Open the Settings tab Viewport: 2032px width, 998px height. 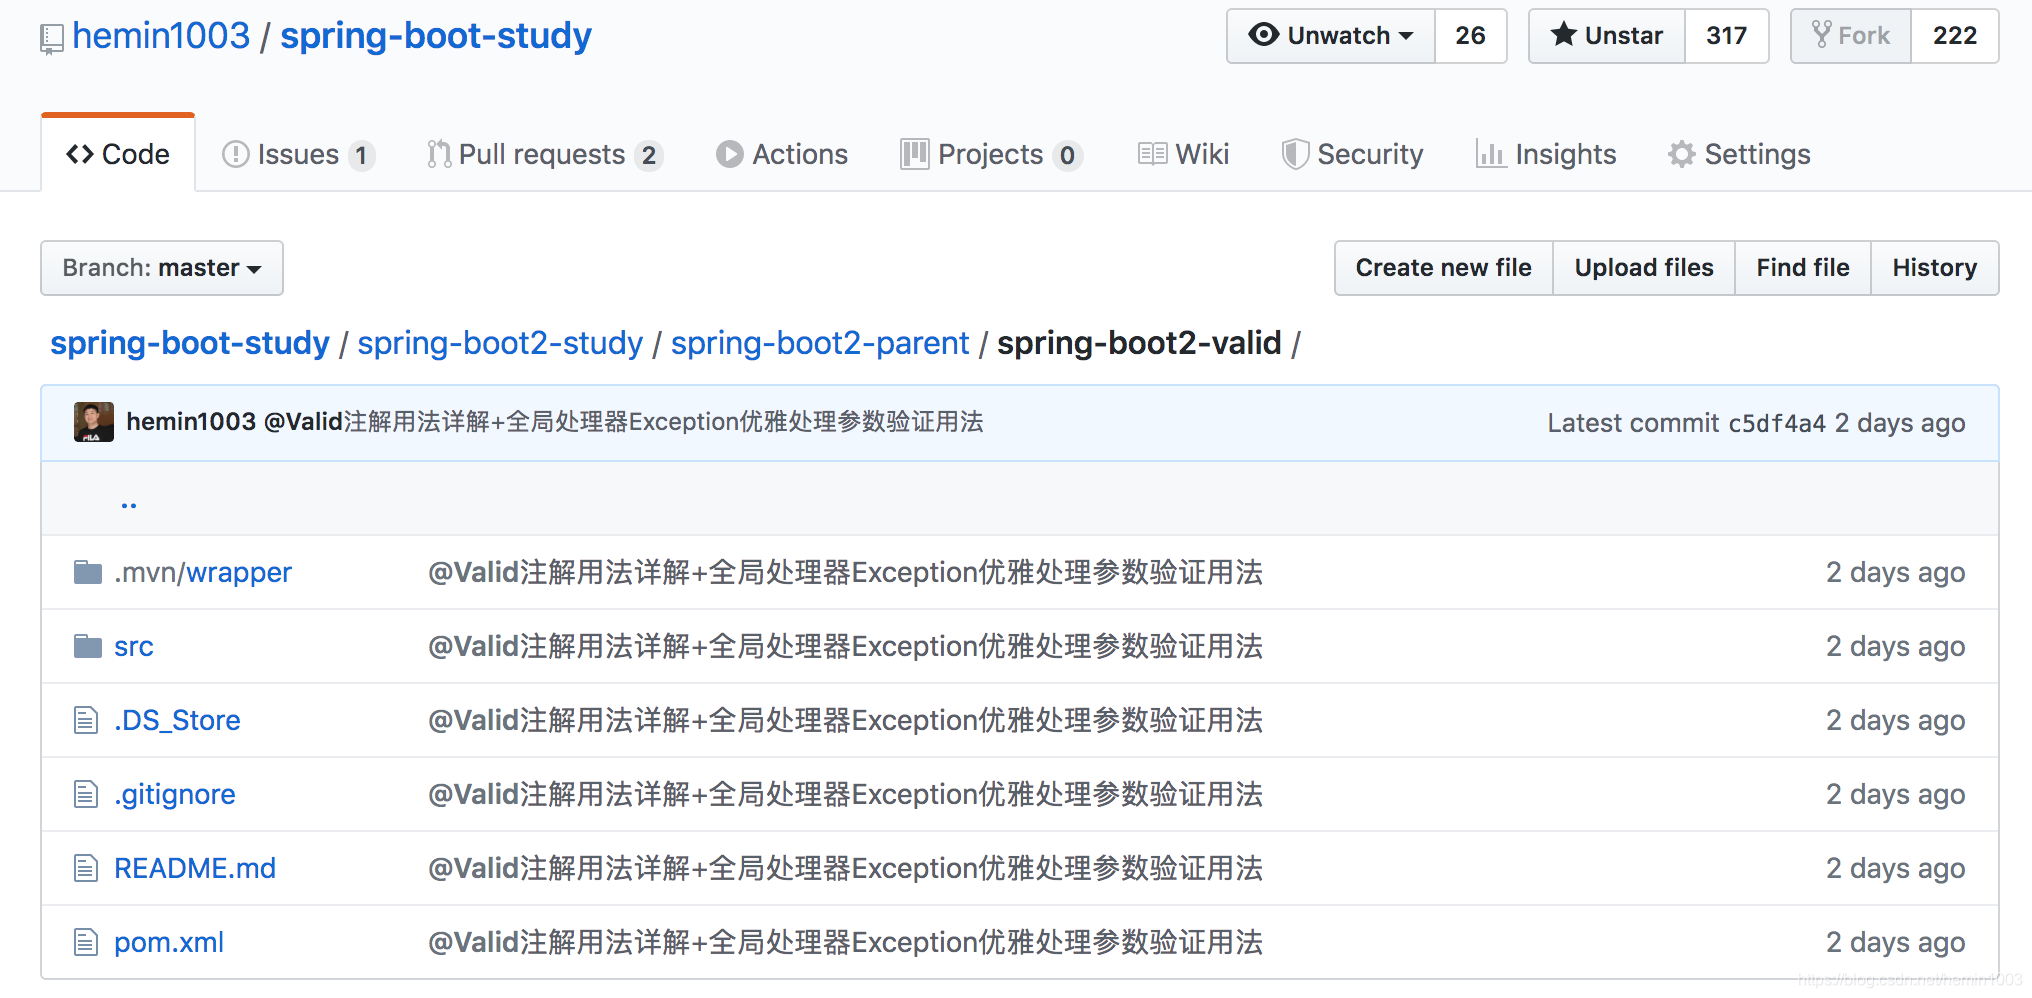click(1740, 154)
